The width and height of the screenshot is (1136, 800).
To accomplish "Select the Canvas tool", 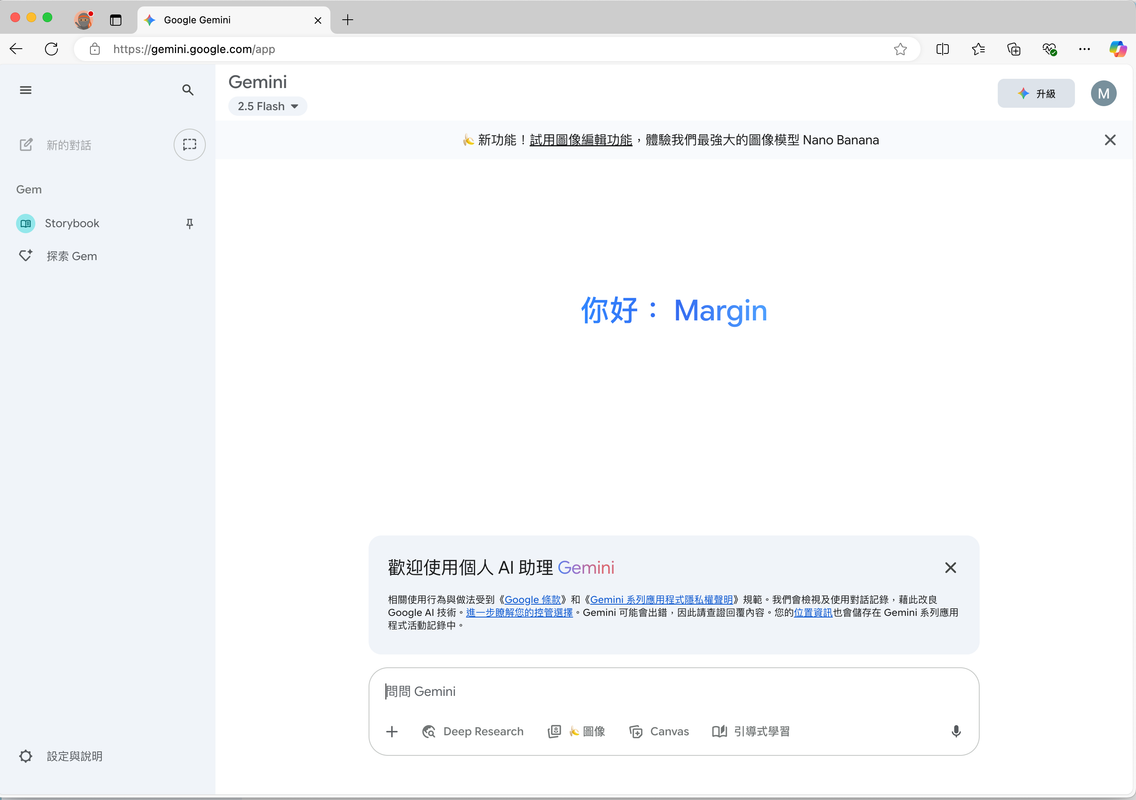I will coord(659,732).
